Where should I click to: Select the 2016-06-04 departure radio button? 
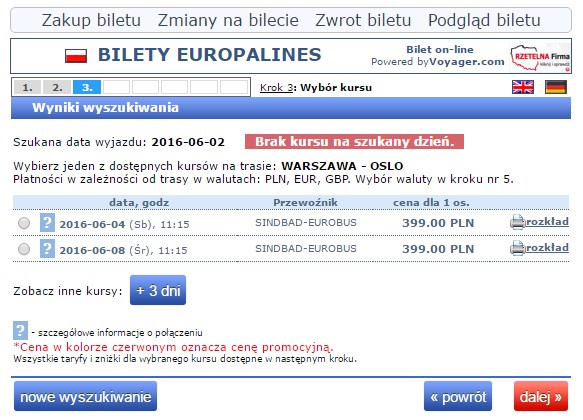(24, 223)
